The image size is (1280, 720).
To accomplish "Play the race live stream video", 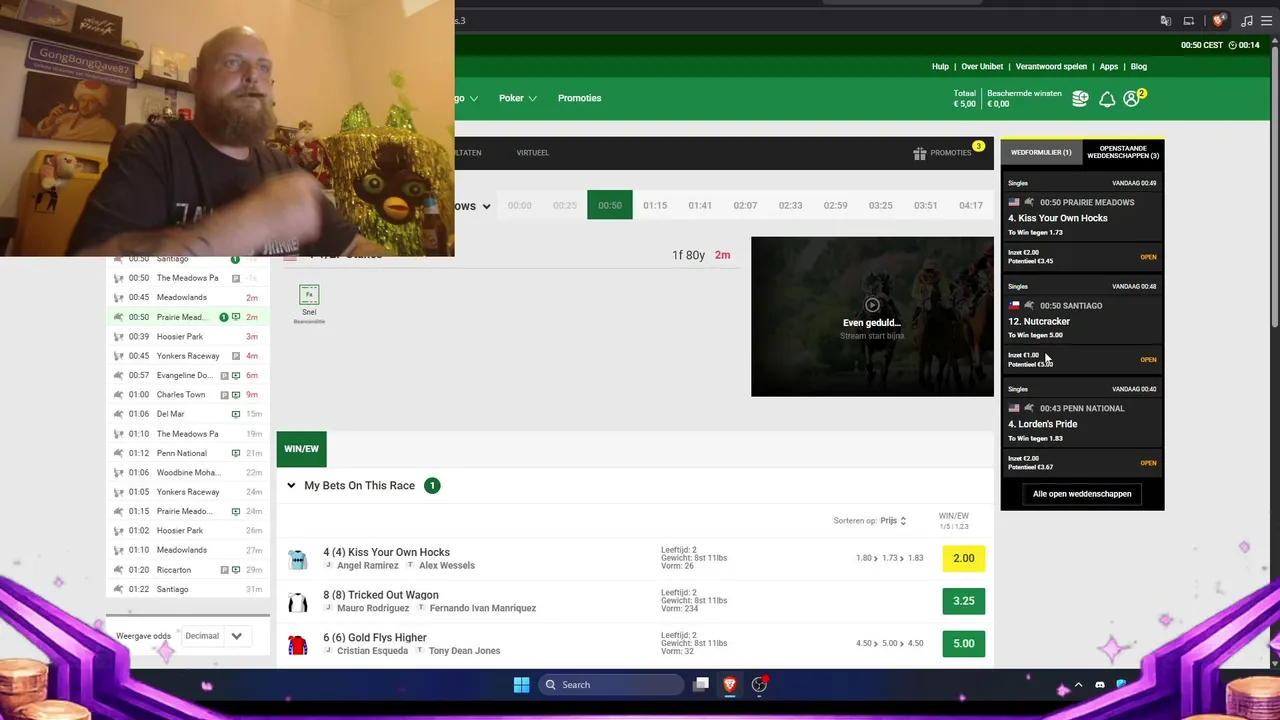I will 872,305.
